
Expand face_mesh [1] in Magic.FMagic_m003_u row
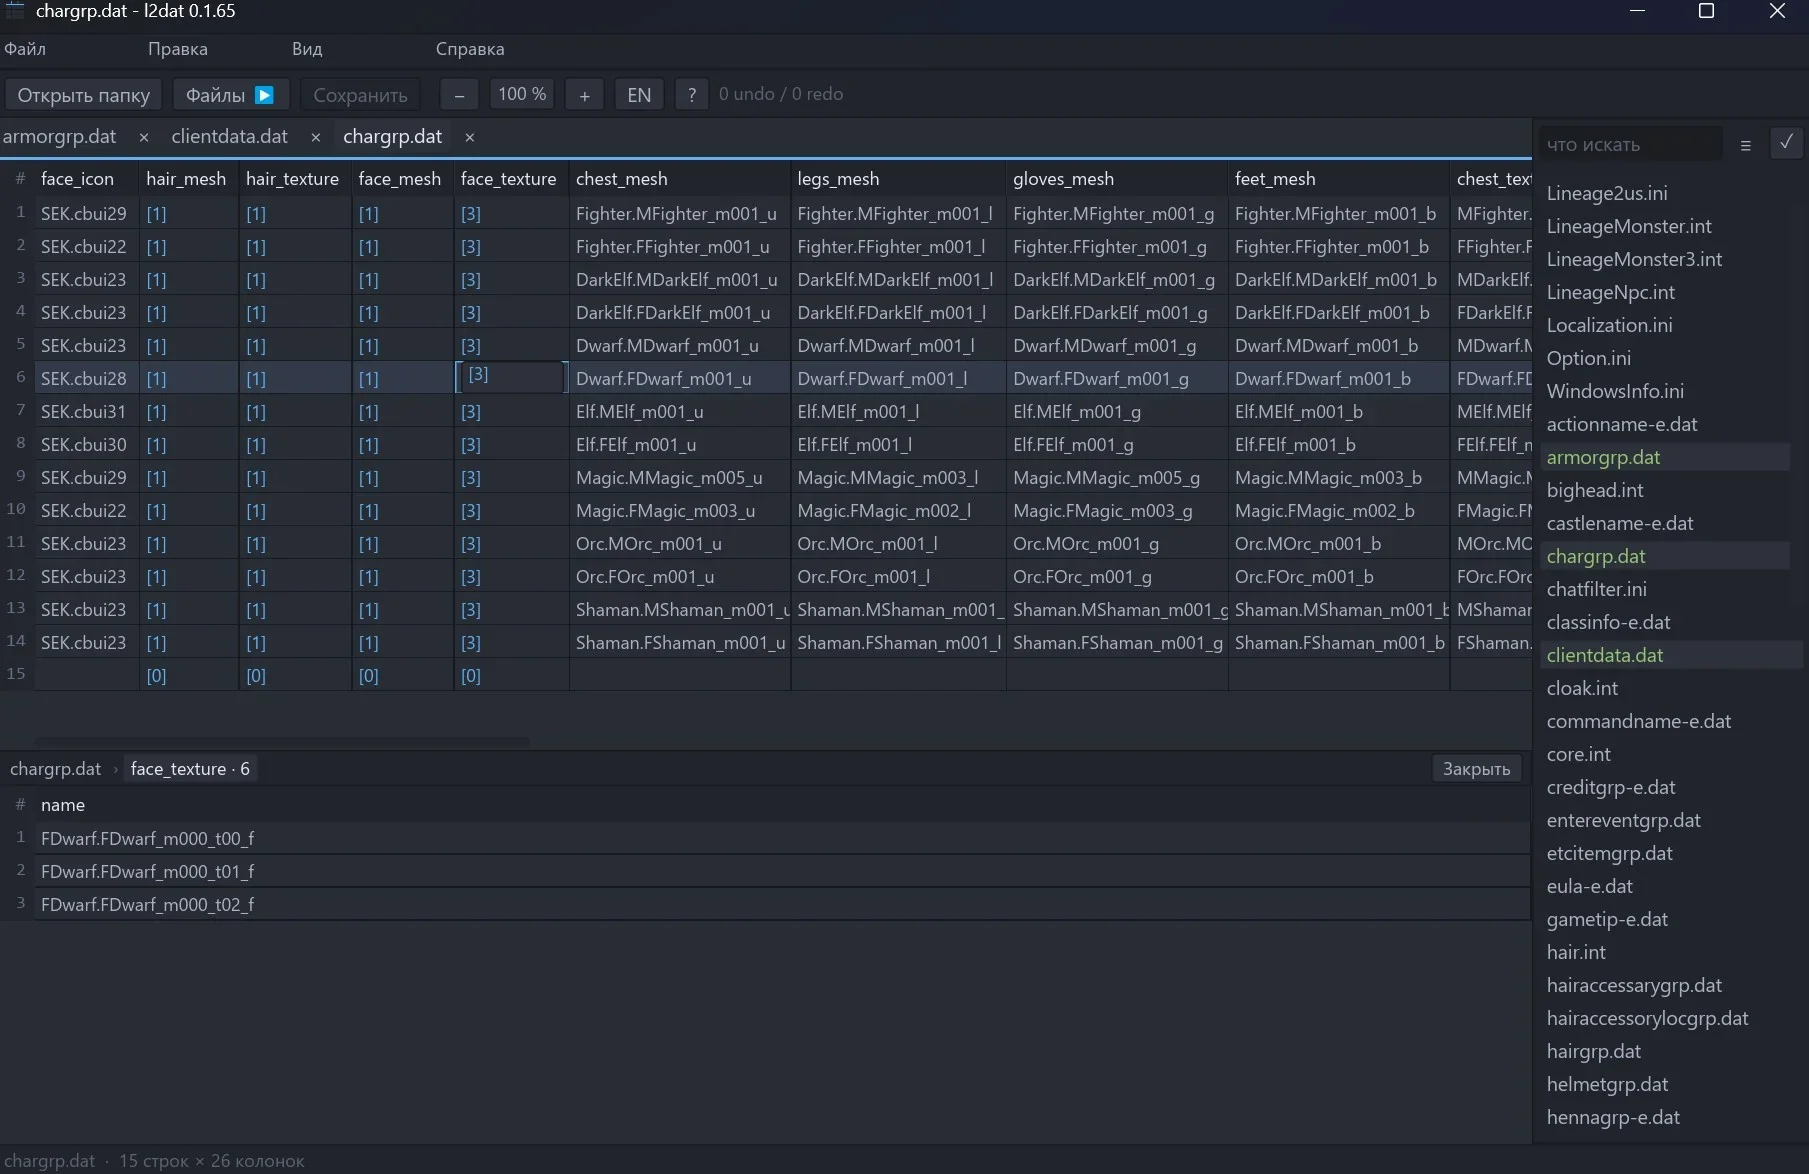(369, 511)
